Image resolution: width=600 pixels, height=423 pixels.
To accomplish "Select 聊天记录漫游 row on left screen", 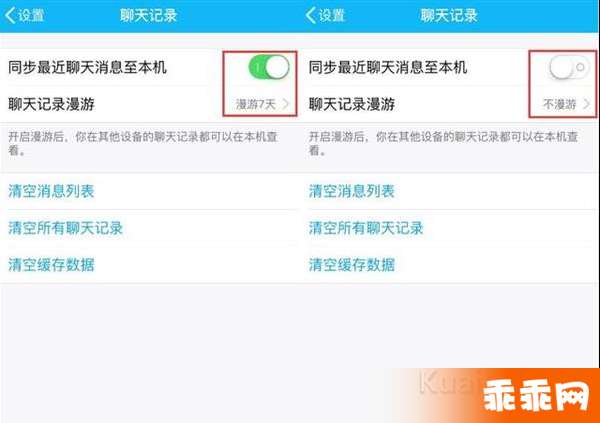I will point(150,104).
